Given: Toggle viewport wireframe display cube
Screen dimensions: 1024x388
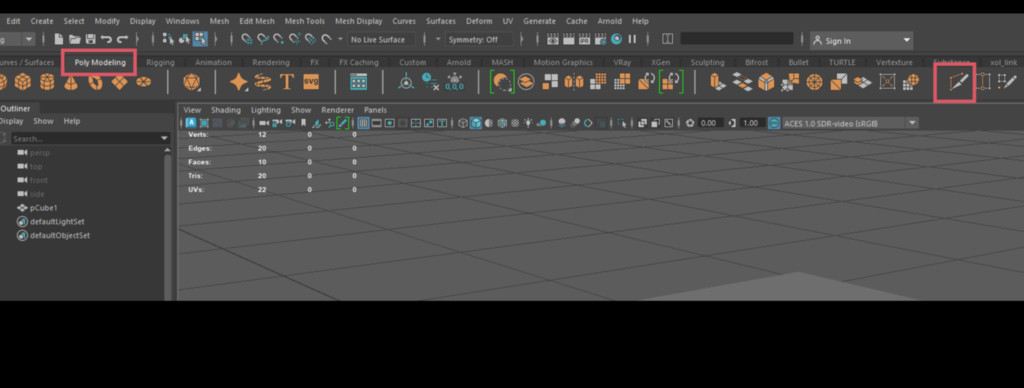Looking at the screenshot, I should tap(463, 123).
